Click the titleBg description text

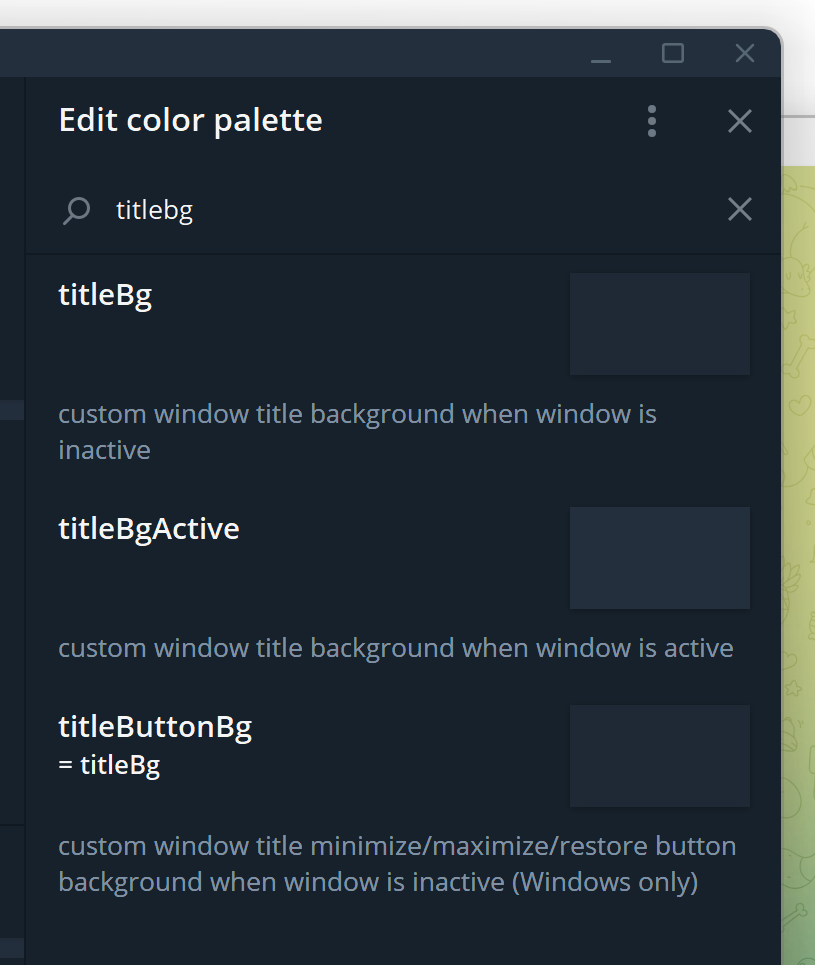pos(357,431)
